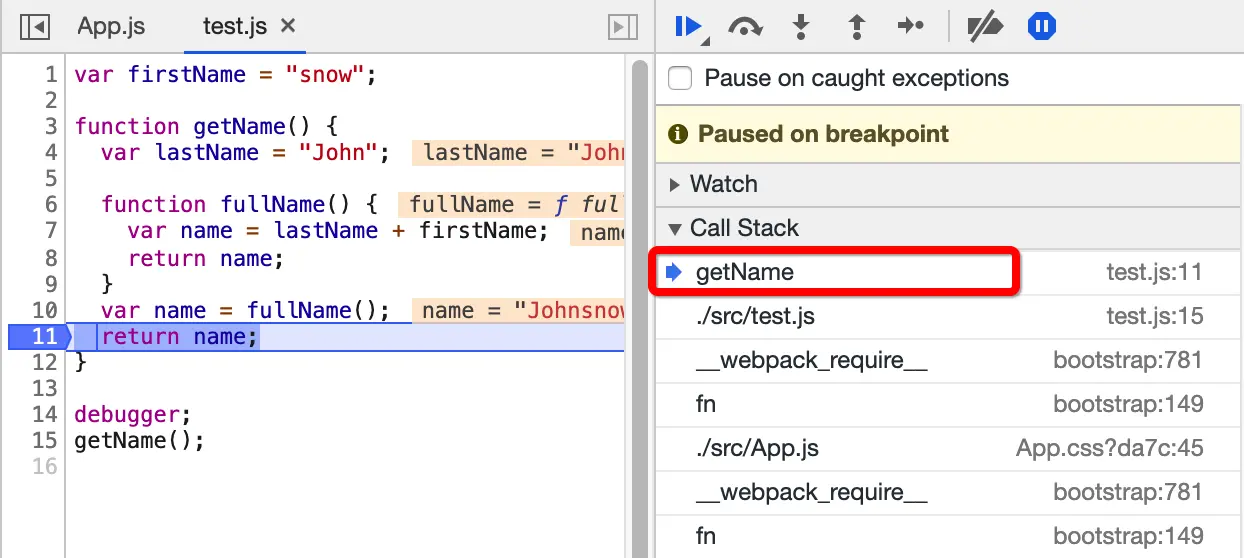Set breakpoint on line 7

51,231
